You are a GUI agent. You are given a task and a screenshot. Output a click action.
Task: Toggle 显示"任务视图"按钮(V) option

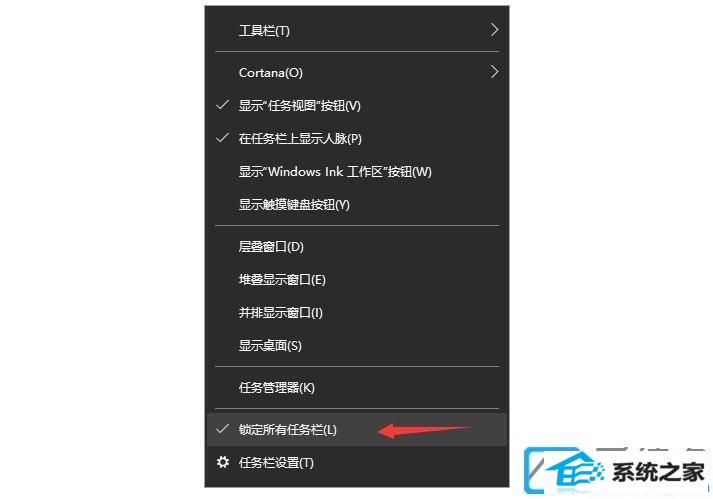pos(357,106)
